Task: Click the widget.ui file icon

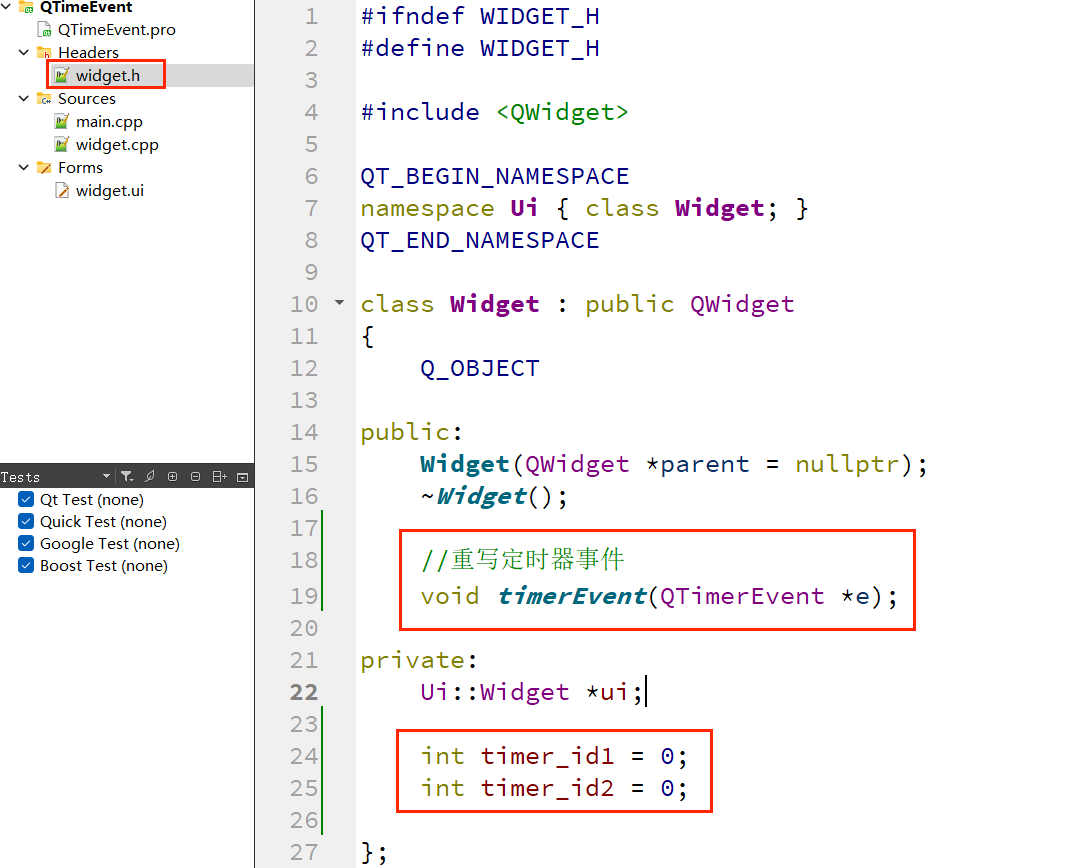Action: [x=62, y=190]
